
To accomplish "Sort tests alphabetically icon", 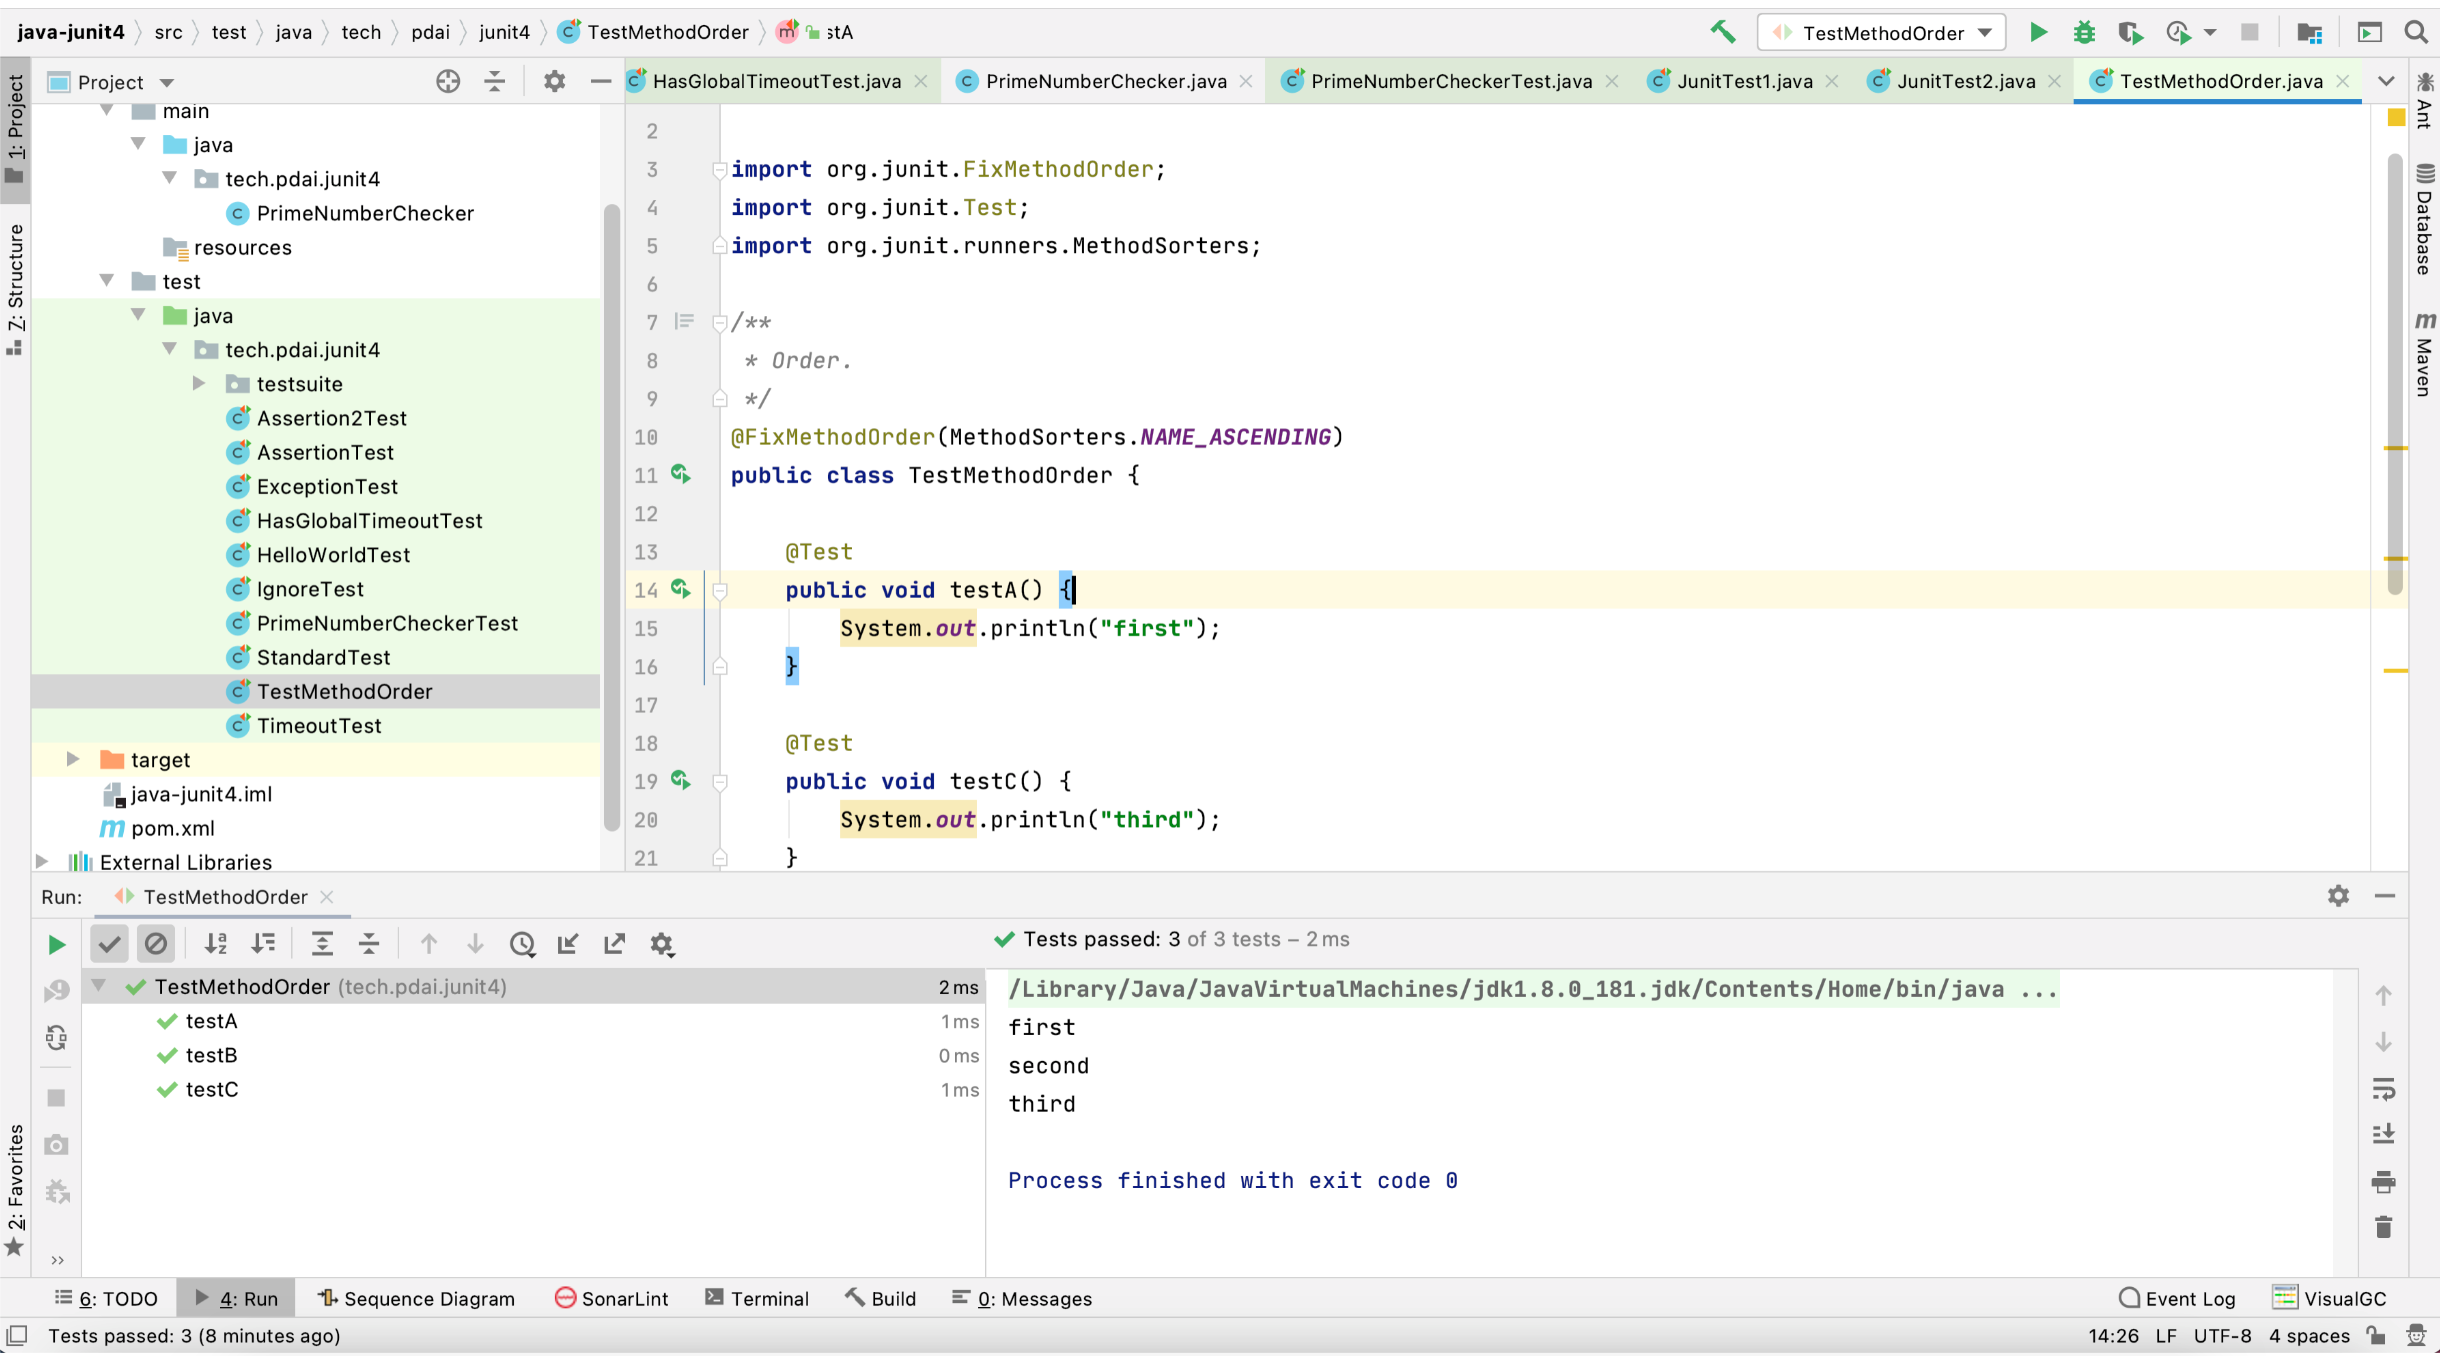I will [x=215, y=943].
